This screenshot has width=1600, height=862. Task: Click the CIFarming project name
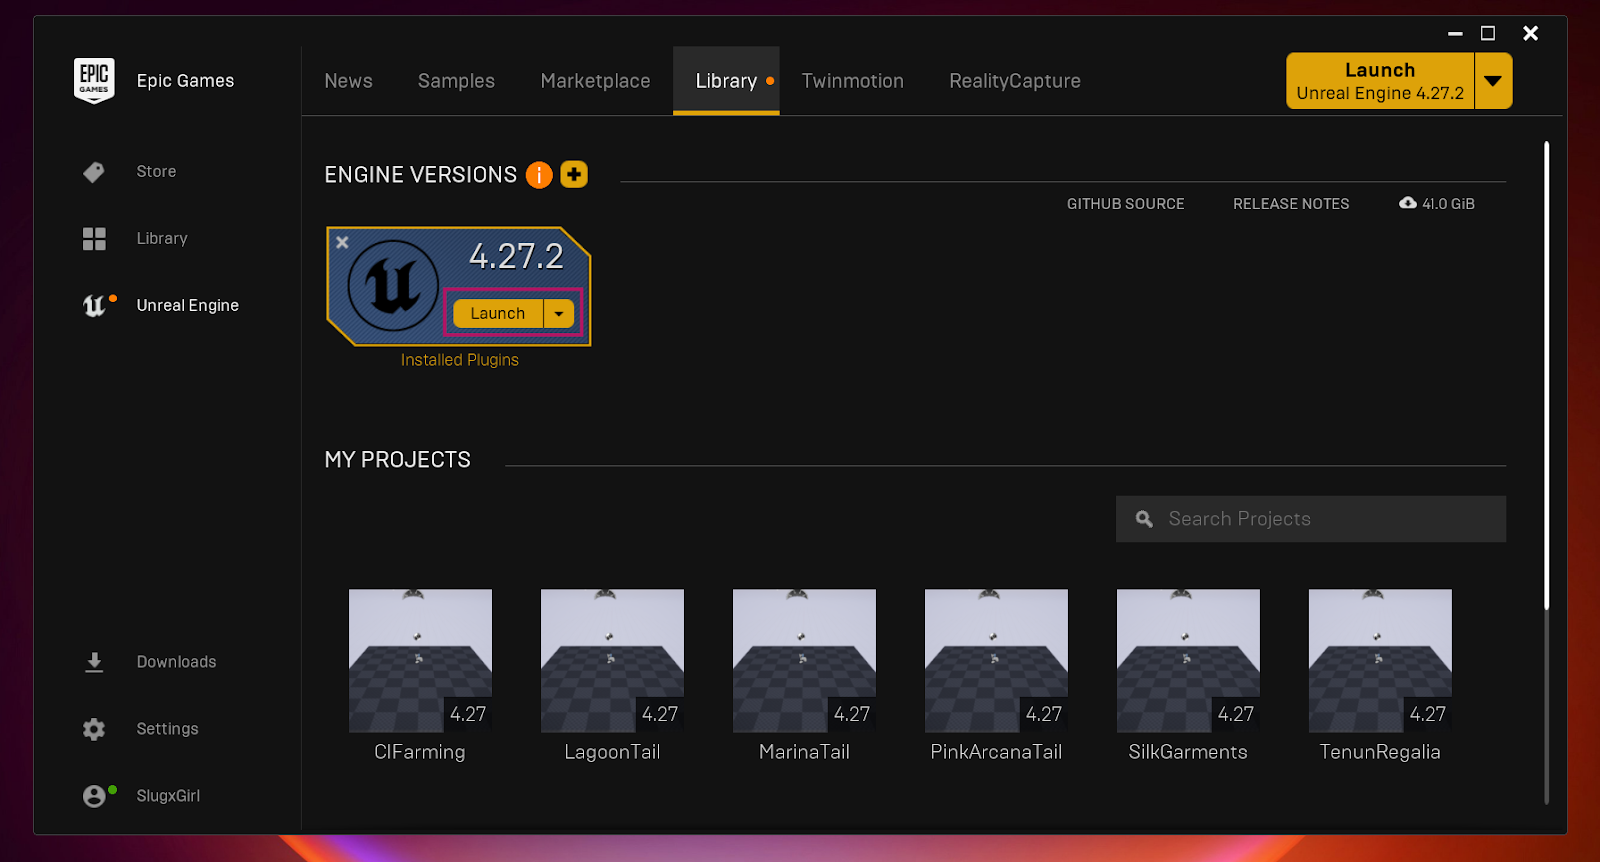(420, 752)
